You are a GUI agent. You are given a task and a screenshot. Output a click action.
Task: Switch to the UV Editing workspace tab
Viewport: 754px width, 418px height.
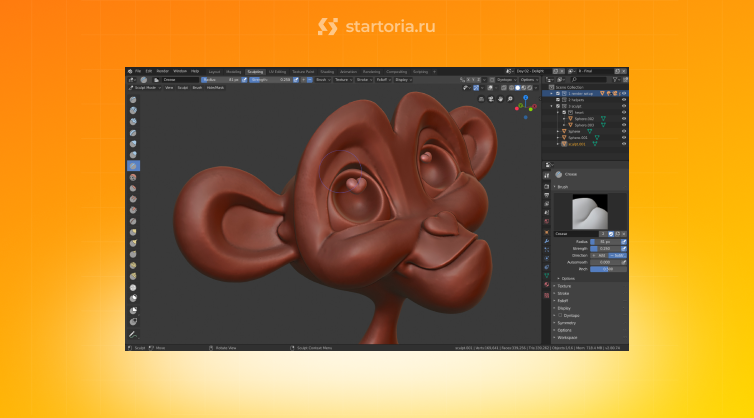point(277,72)
